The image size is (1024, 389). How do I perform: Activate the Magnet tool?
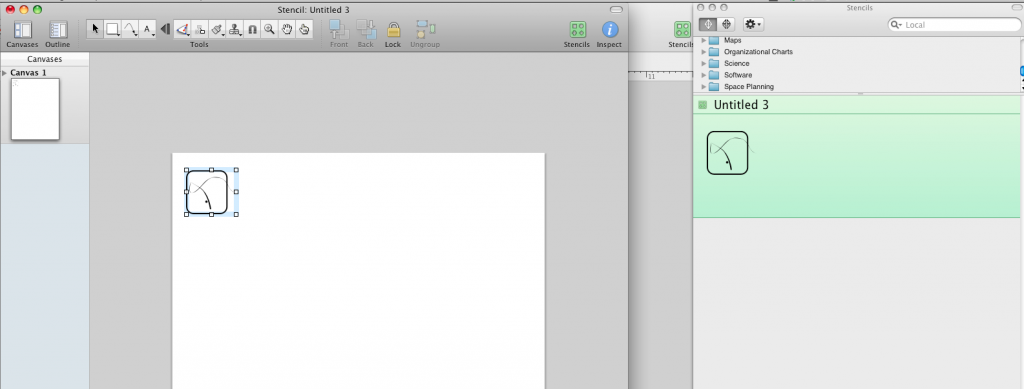tap(252, 29)
